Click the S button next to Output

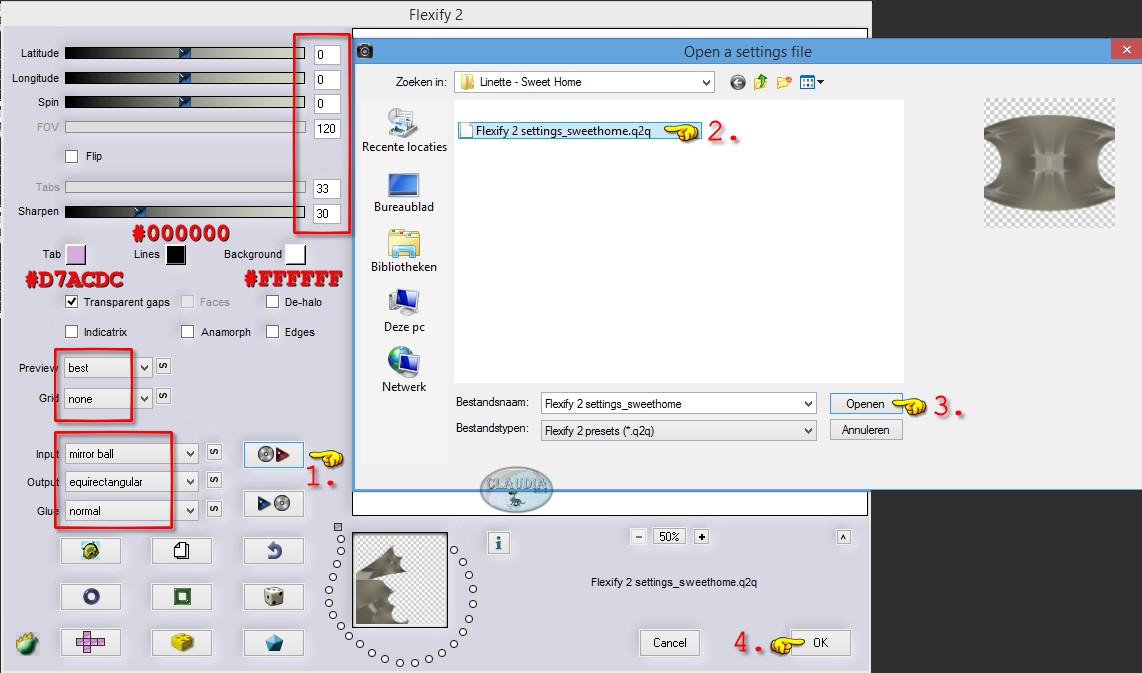tap(214, 480)
